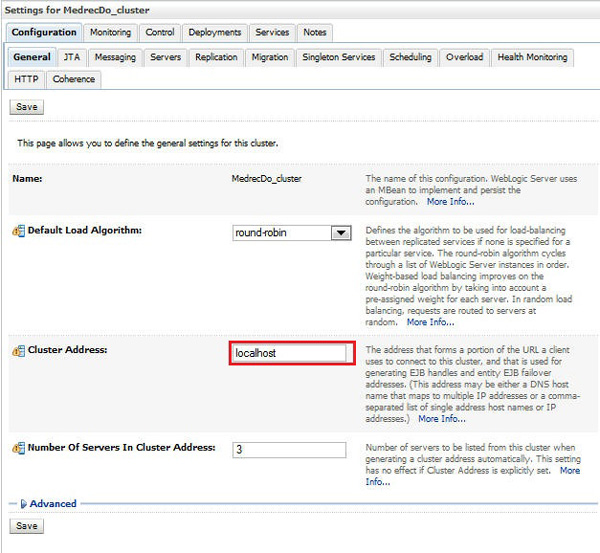Open More Info link for Cluster Address

tap(442, 419)
